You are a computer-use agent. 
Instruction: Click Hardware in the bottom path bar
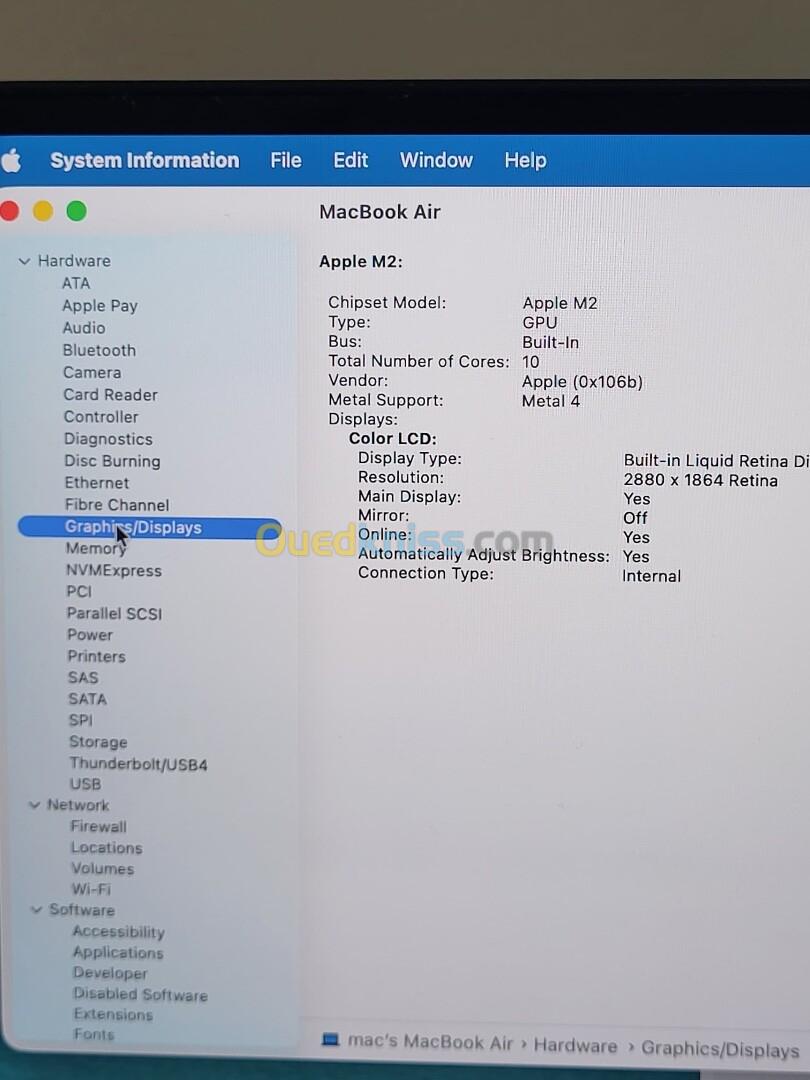[x=575, y=1046]
